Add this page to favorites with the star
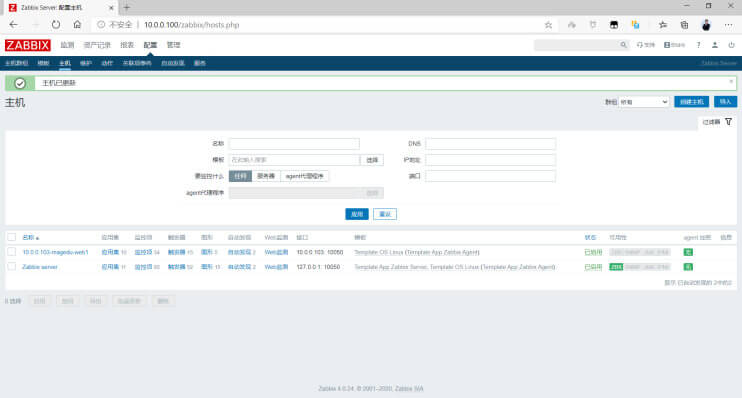Image resolution: width=742 pixels, height=398 pixels. pyautogui.click(x=548, y=25)
